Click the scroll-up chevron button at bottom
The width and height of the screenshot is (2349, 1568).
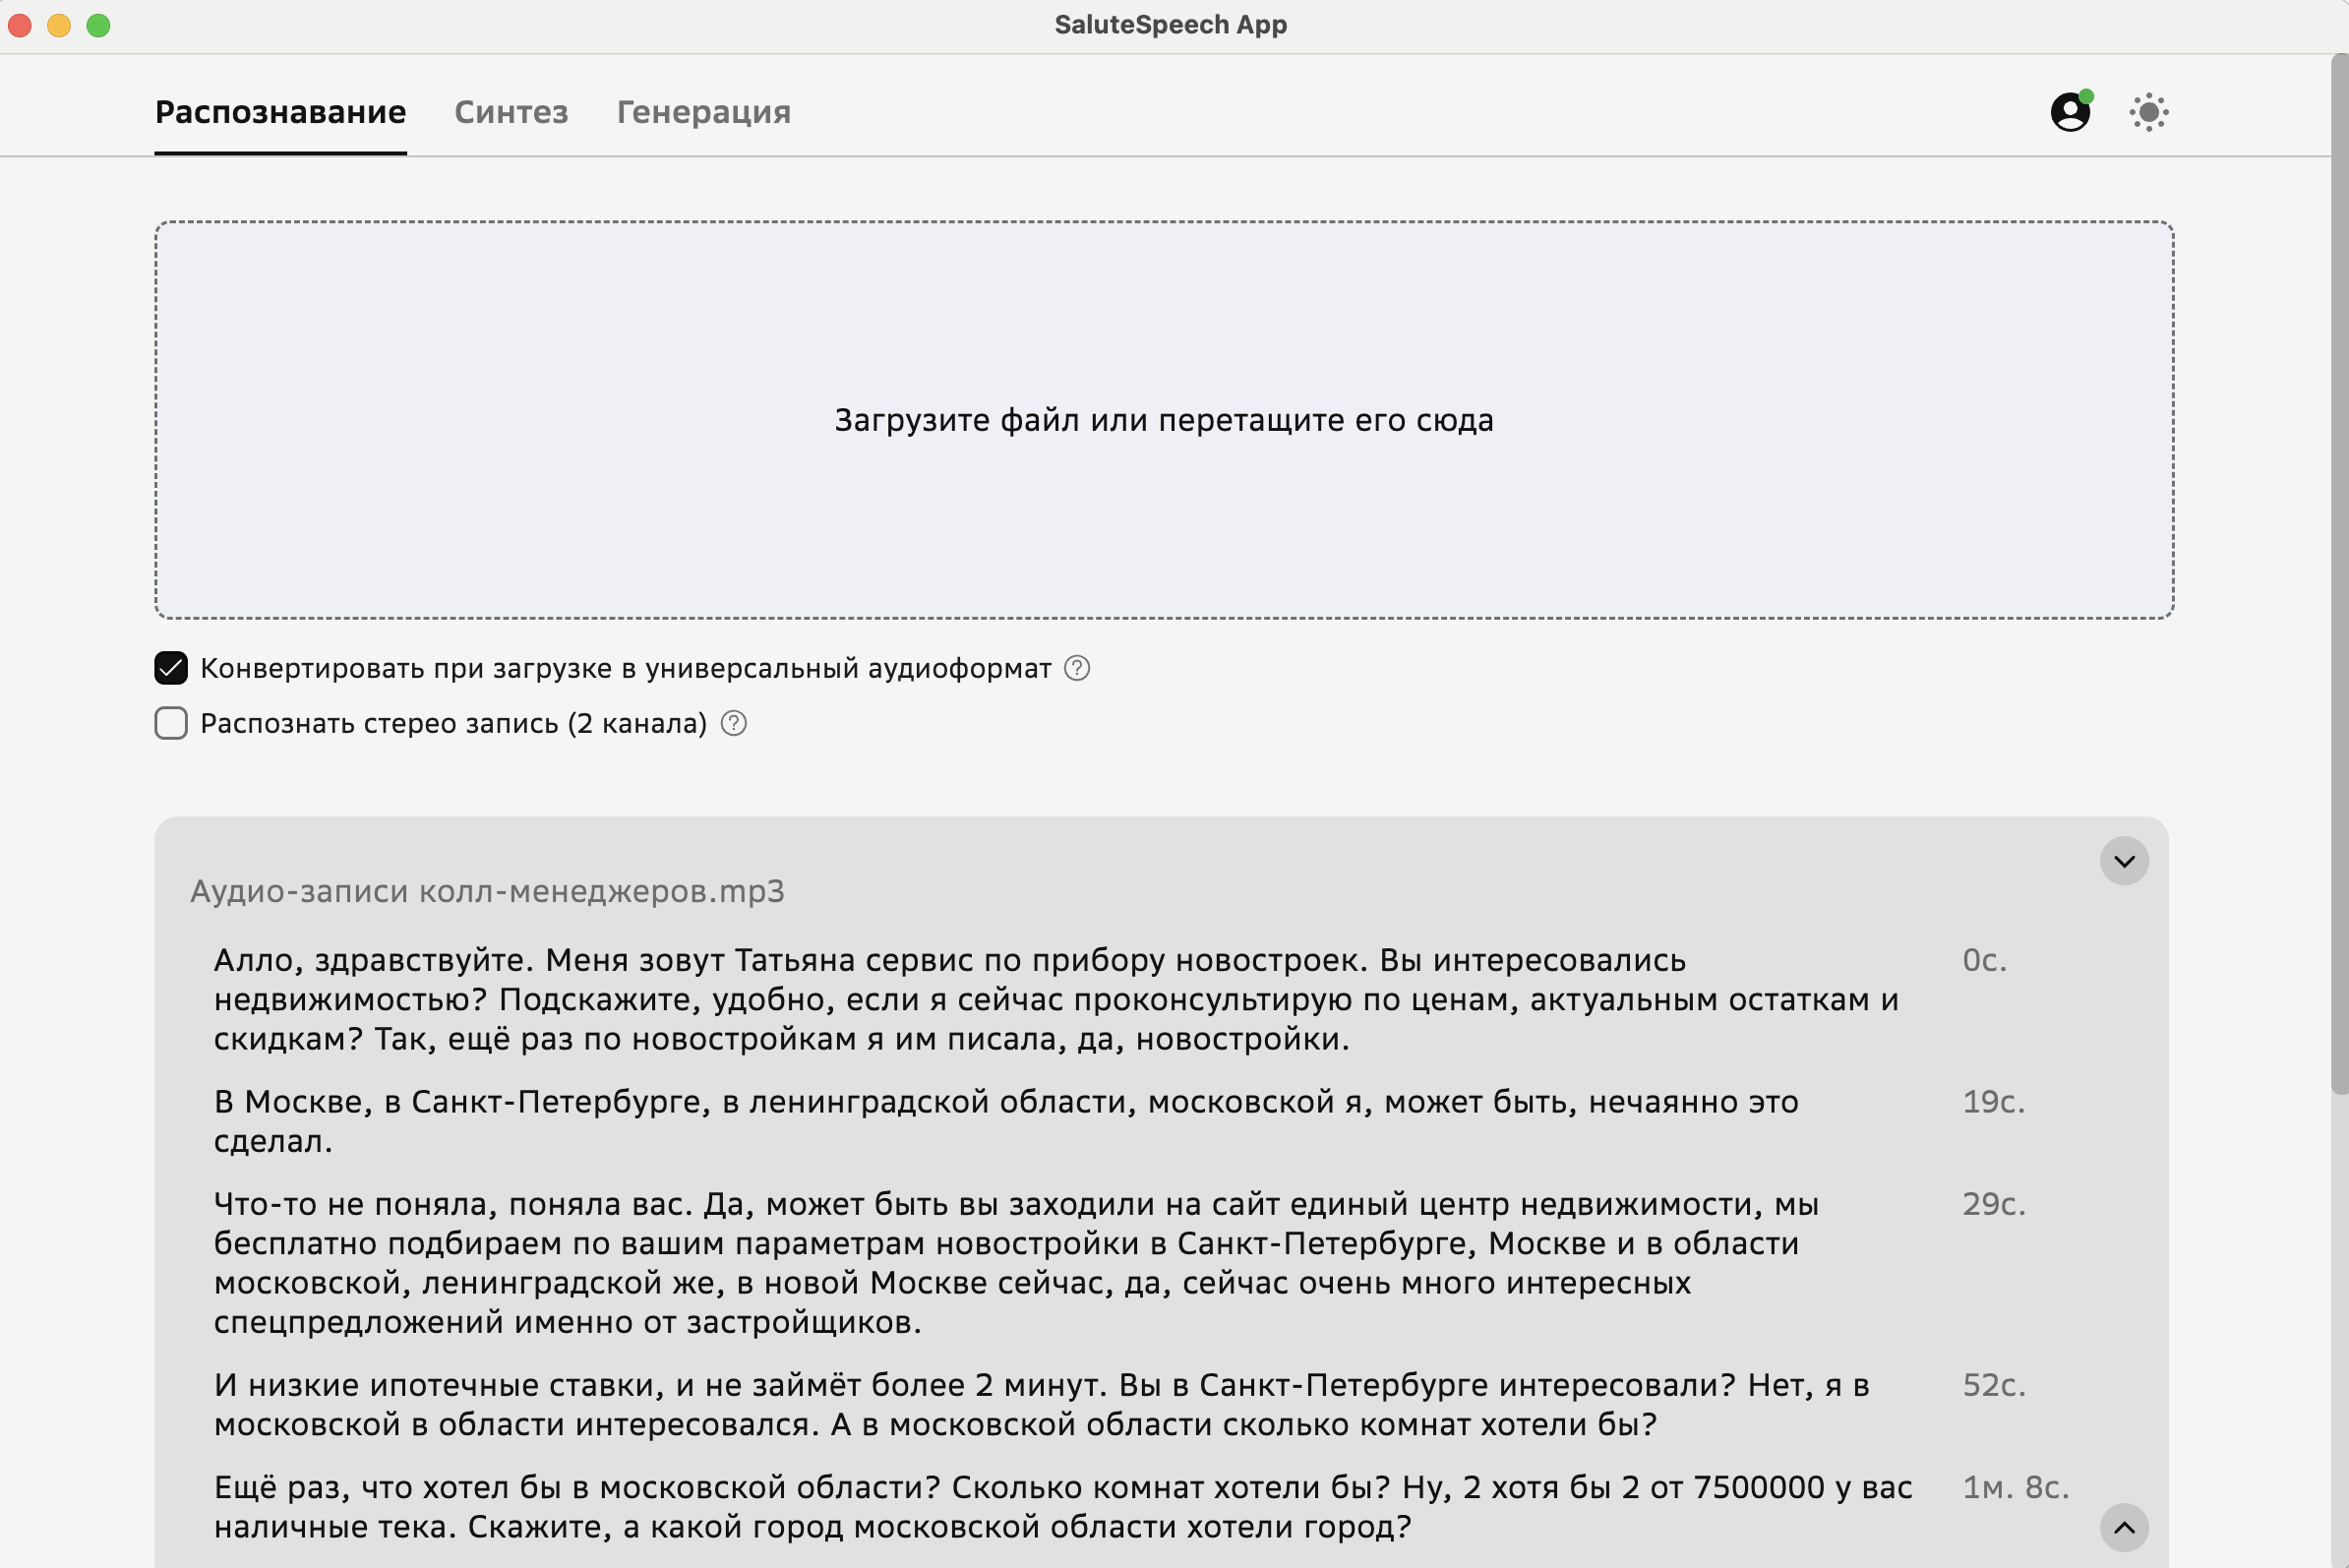tap(2123, 1527)
